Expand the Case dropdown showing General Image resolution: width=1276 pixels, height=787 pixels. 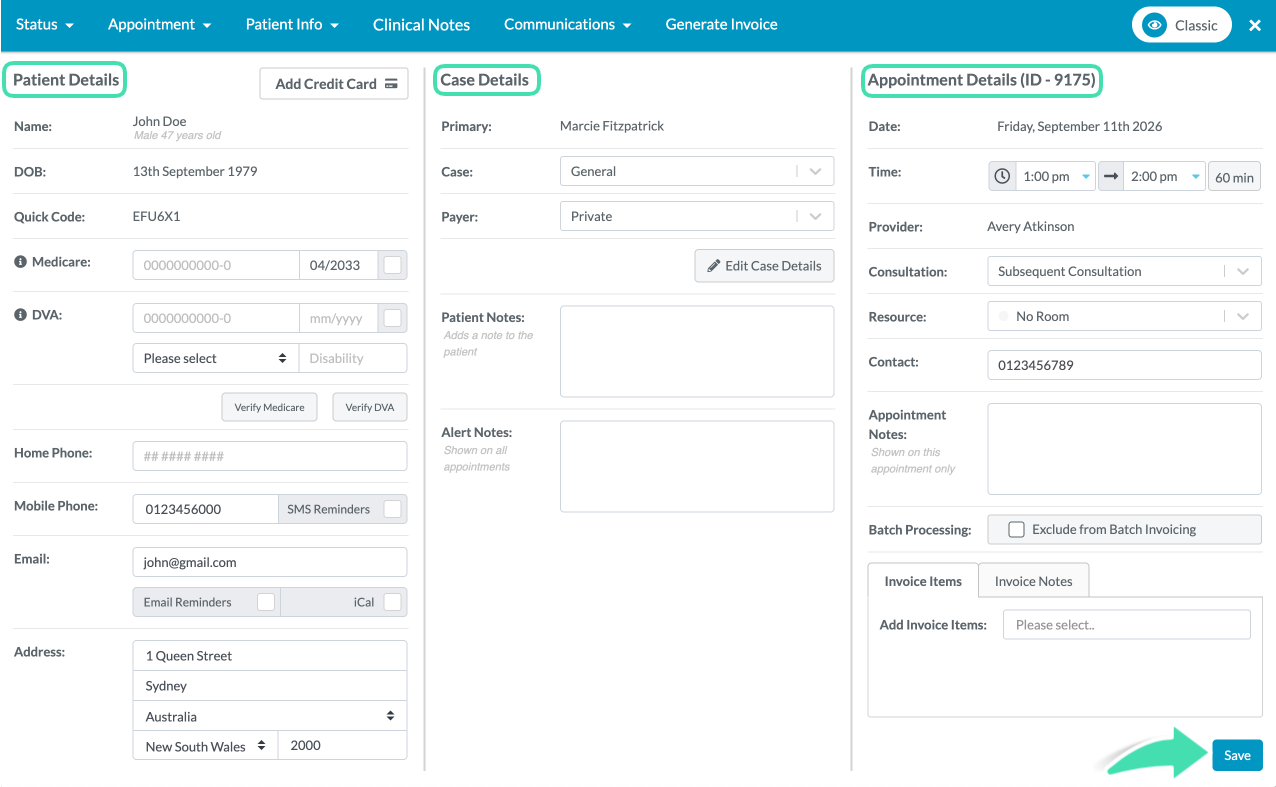tap(697, 171)
